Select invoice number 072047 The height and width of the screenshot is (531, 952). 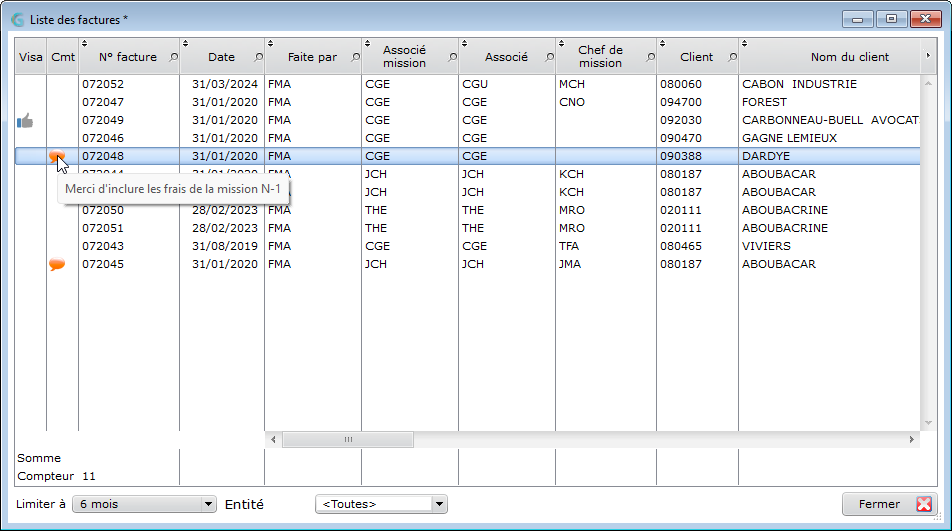tap(103, 103)
